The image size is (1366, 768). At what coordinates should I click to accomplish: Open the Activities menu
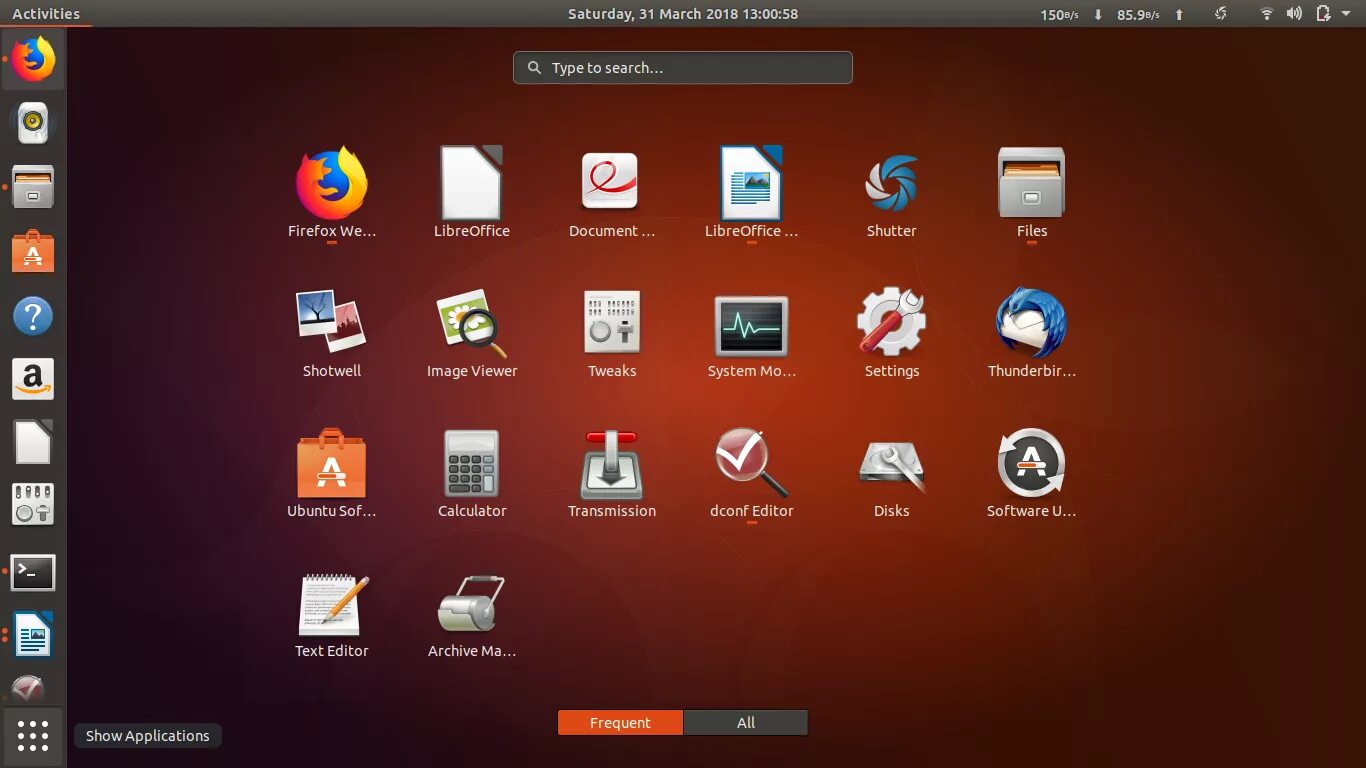[47, 13]
